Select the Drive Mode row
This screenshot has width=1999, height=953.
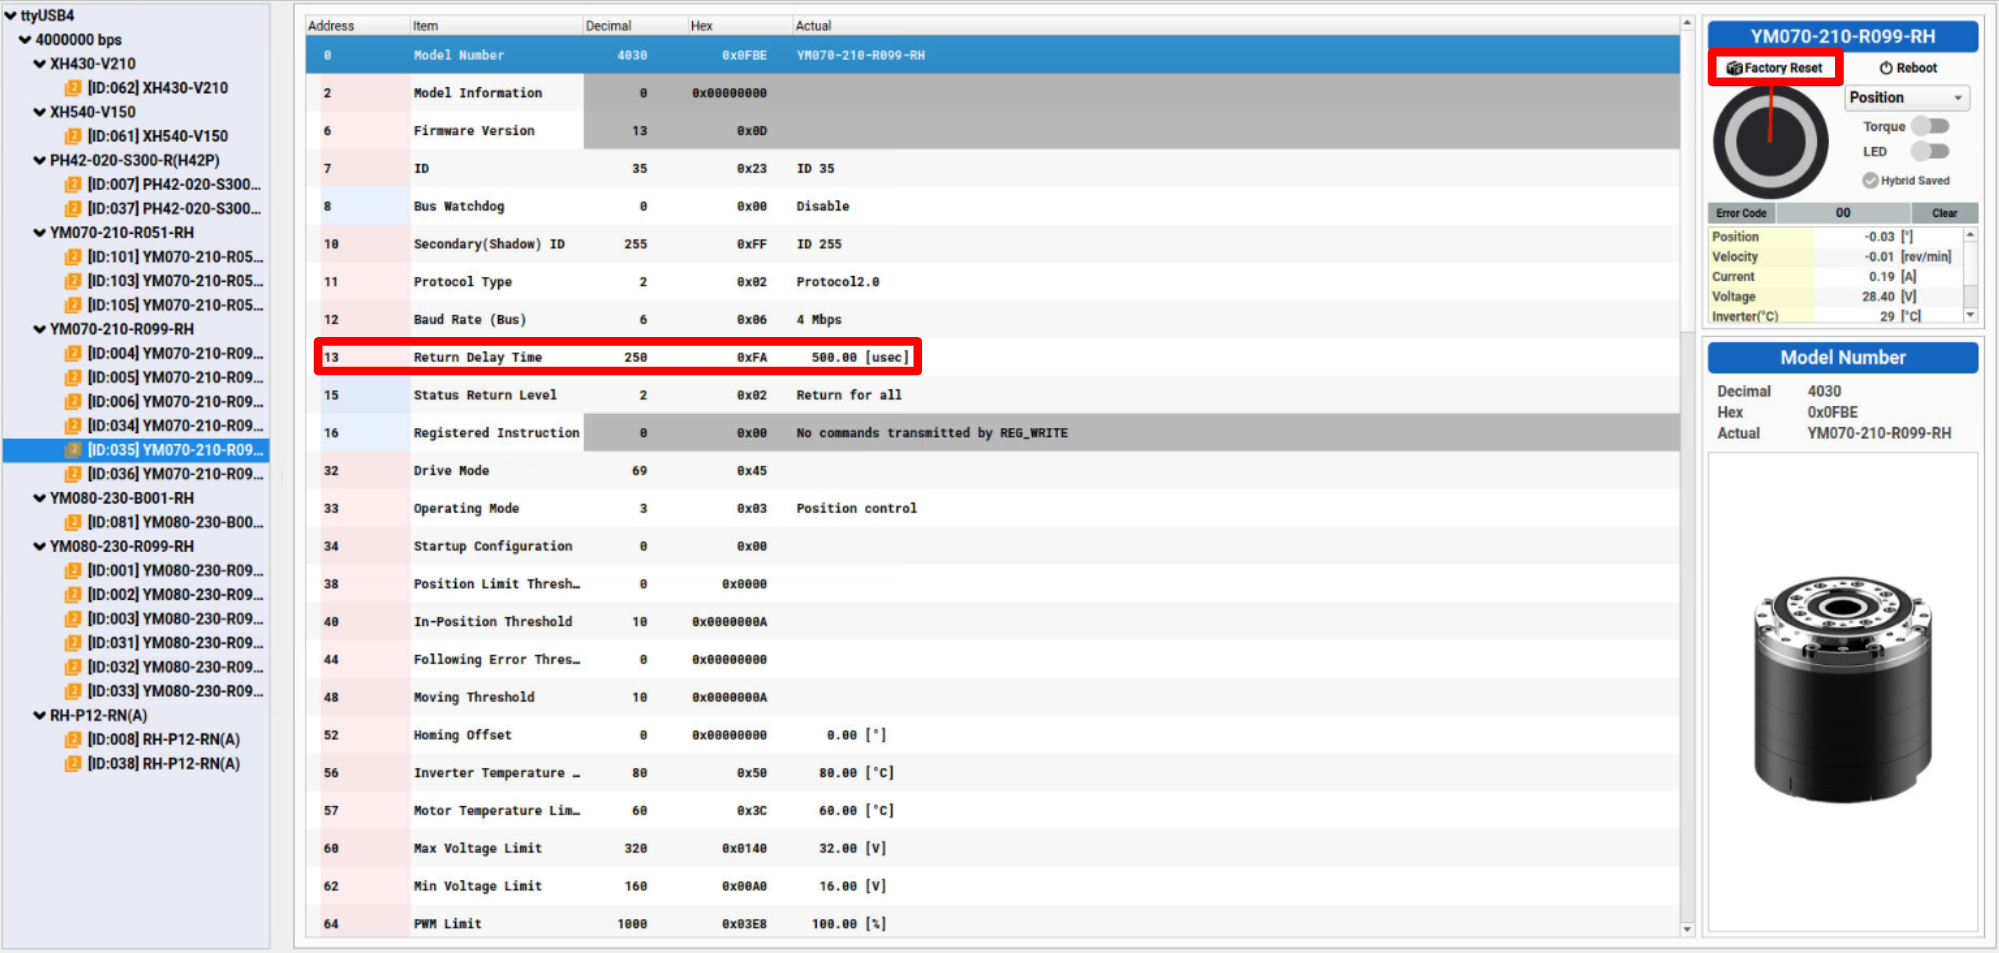pos(992,470)
